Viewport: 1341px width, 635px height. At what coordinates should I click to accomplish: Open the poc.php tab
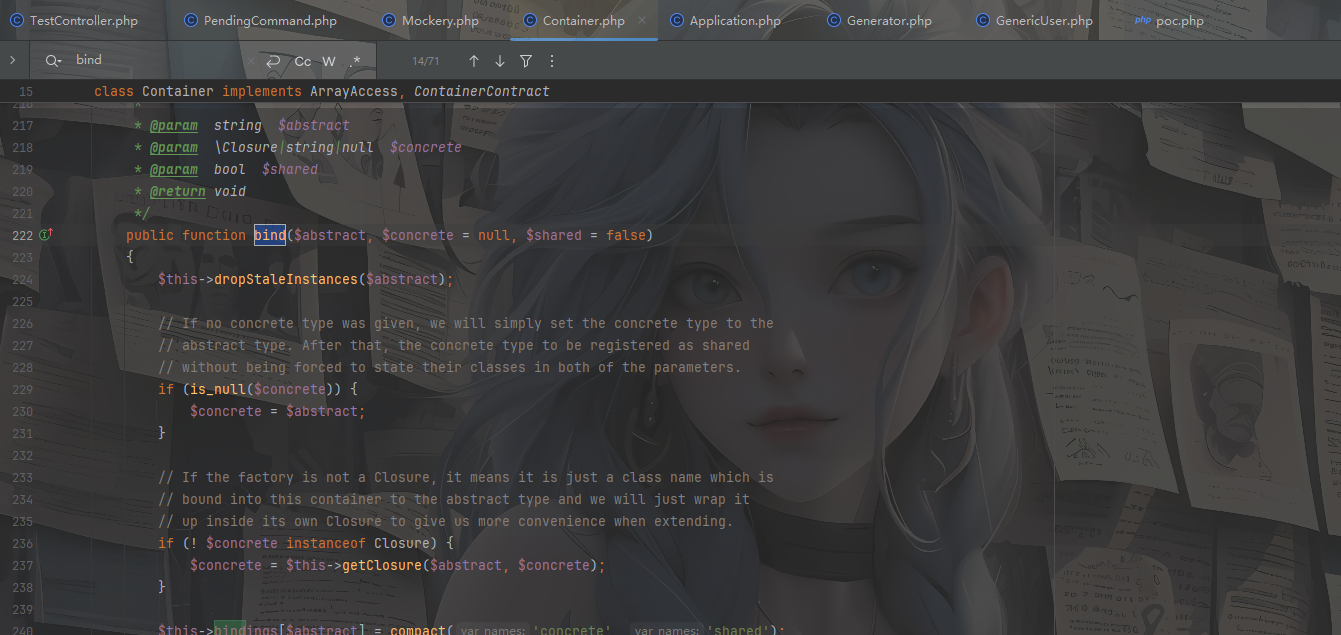pyautogui.click(x=1179, y=20)
